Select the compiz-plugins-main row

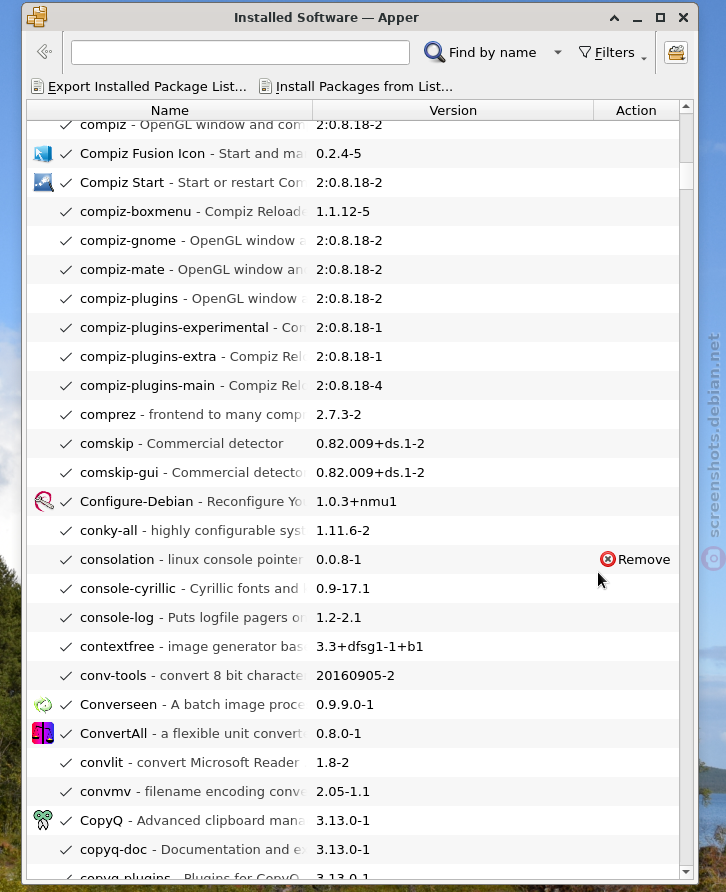pyautogui.click(x=353, y=386)
